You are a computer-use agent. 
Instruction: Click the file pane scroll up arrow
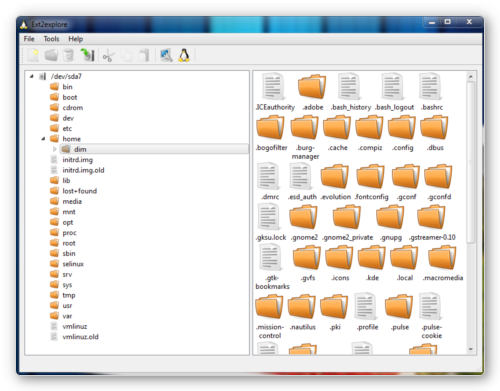pyautogui.click(x=471, y=77)
